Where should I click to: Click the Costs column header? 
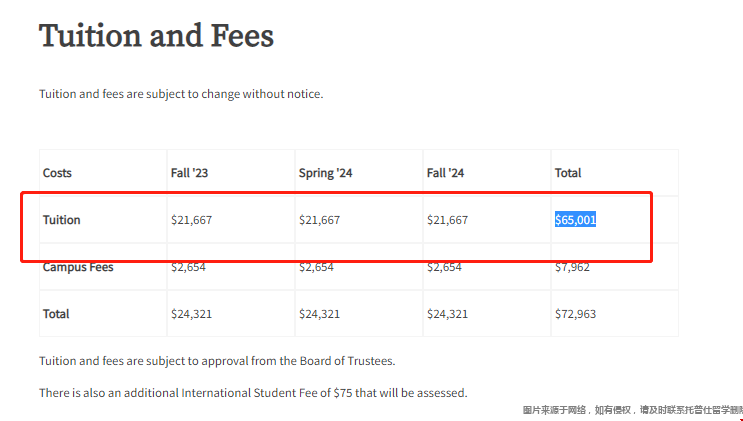[57, 173]
